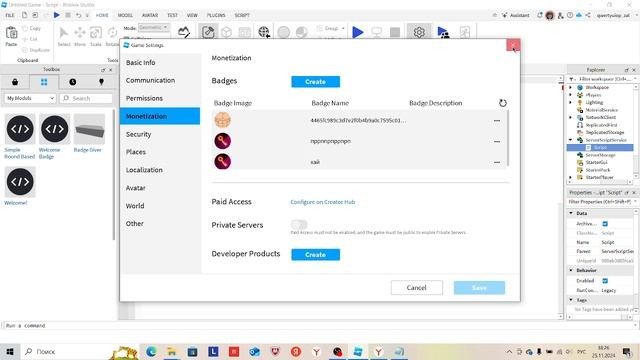Open the Assistant button in title bar
Viewport: 640px width, 360px height.
(x=515, y=15)
